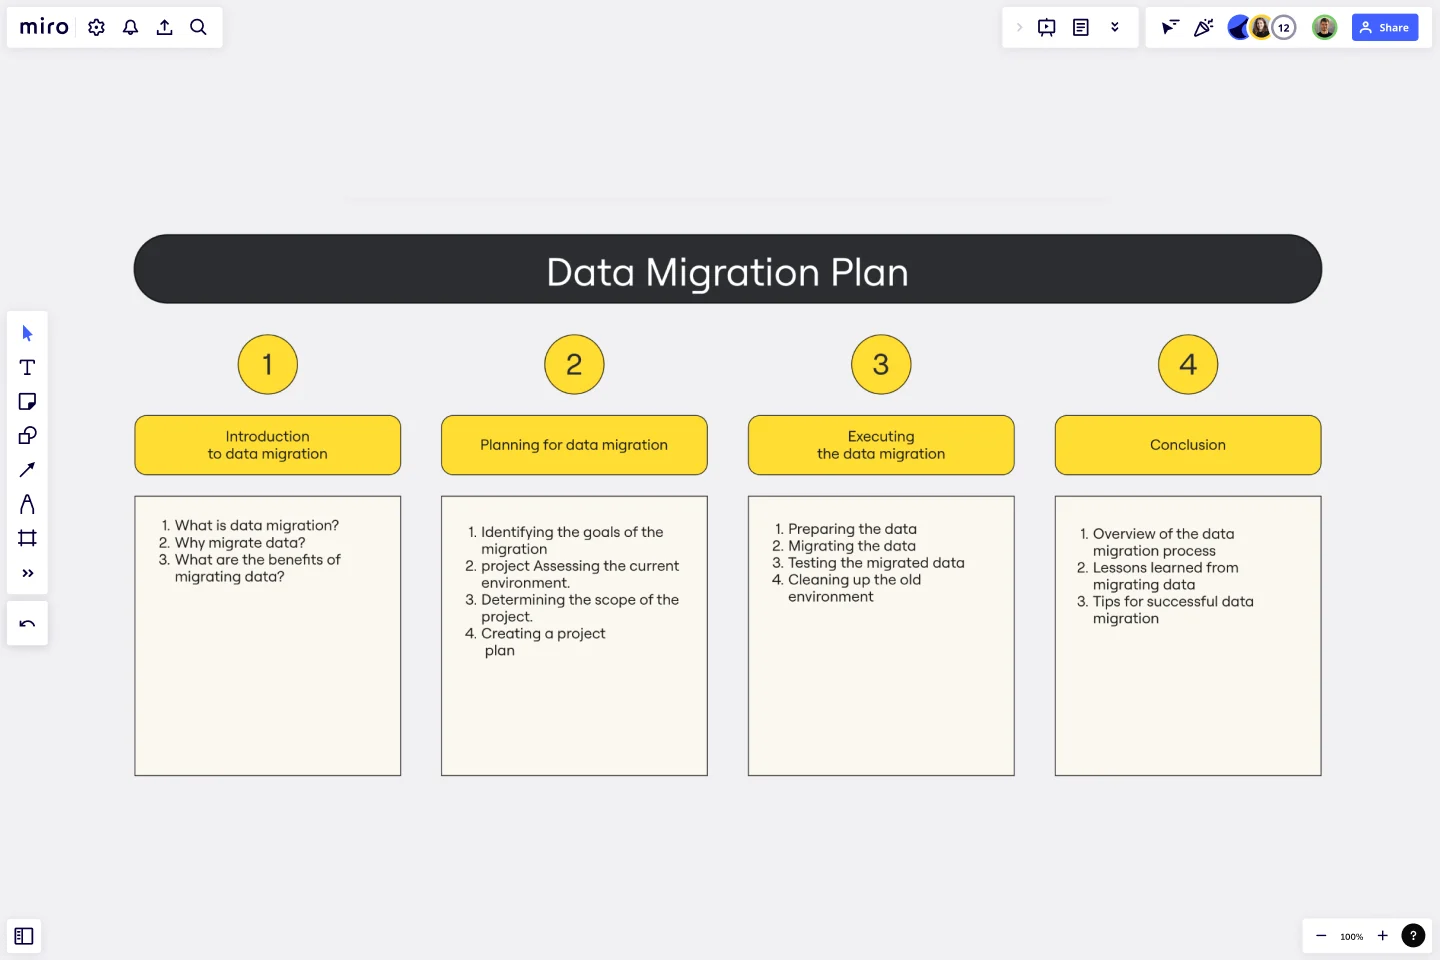Select Planning for data migration box
The width and height of the screenshot is (1440, 960).
[574, 445]
